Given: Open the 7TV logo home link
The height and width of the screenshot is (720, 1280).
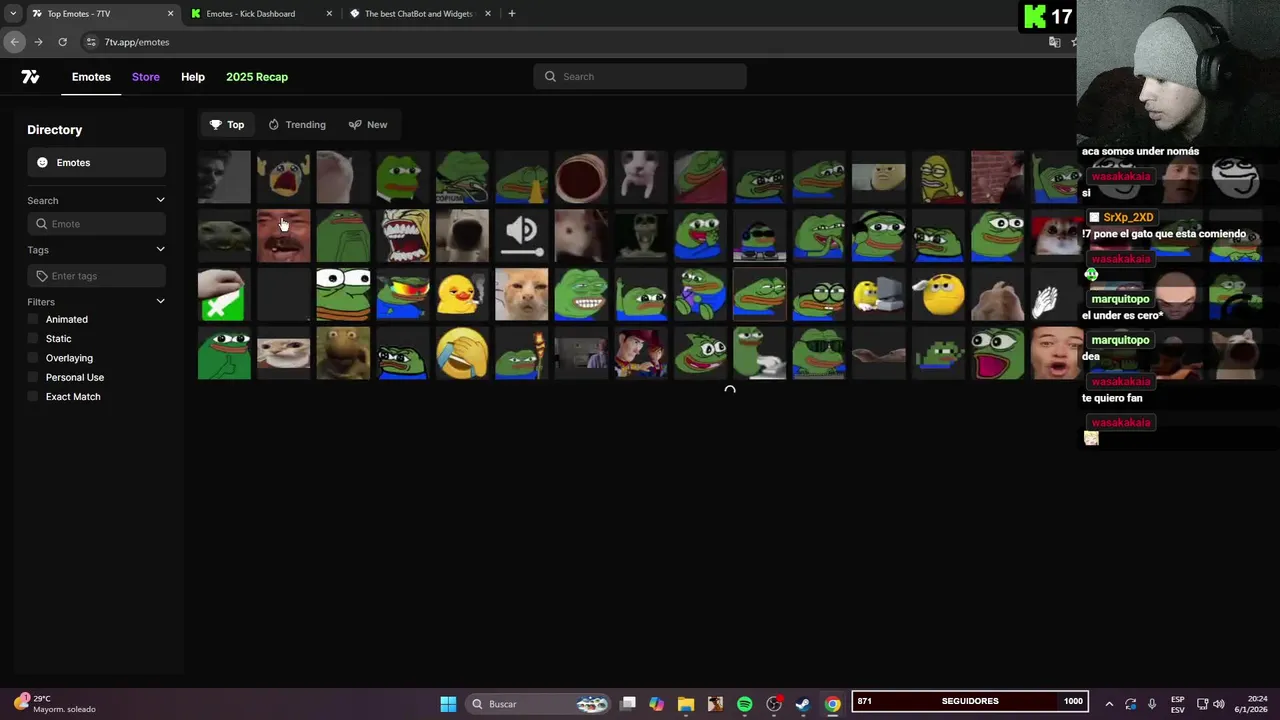Looking at the screenshot, I should (30, 77).
